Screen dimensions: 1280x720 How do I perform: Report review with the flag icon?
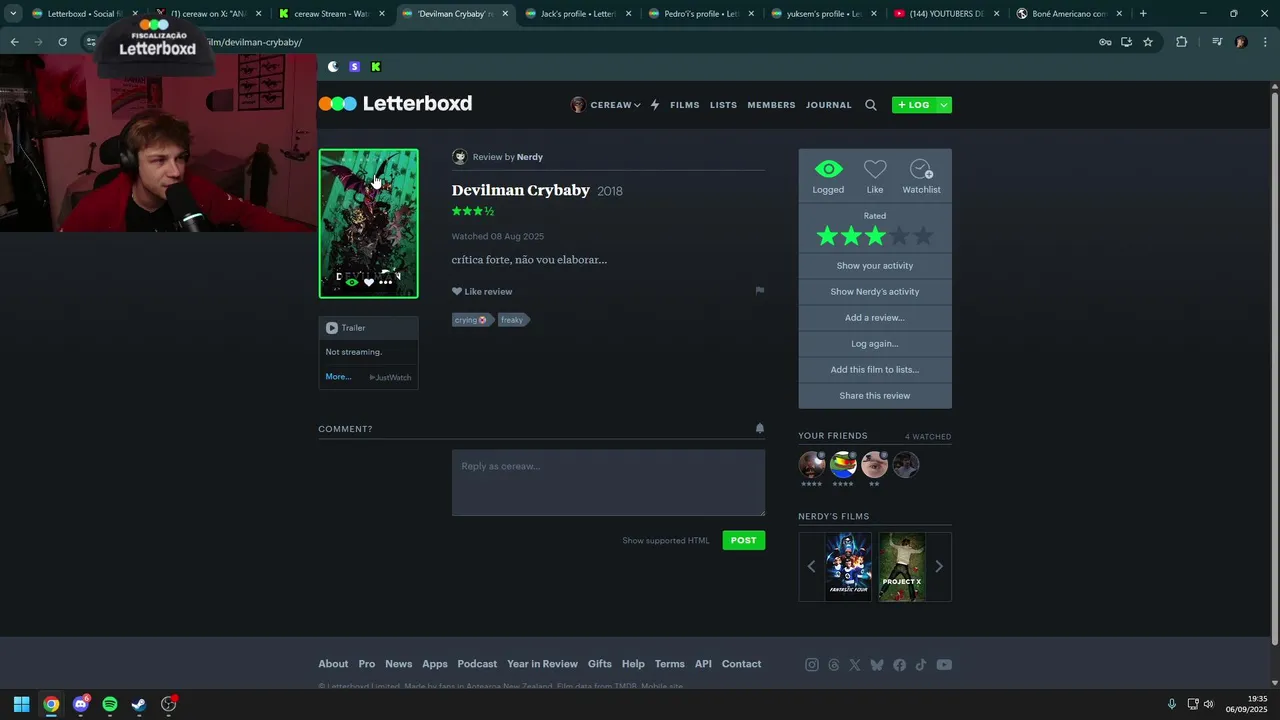pyautogui.click(x=760, y=291)
